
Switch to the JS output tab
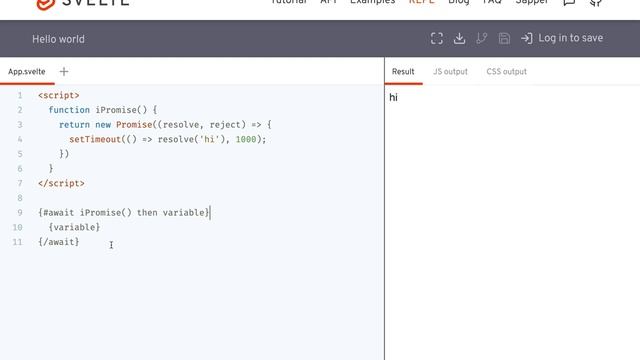pyautogui.click(x=450, y=72)
